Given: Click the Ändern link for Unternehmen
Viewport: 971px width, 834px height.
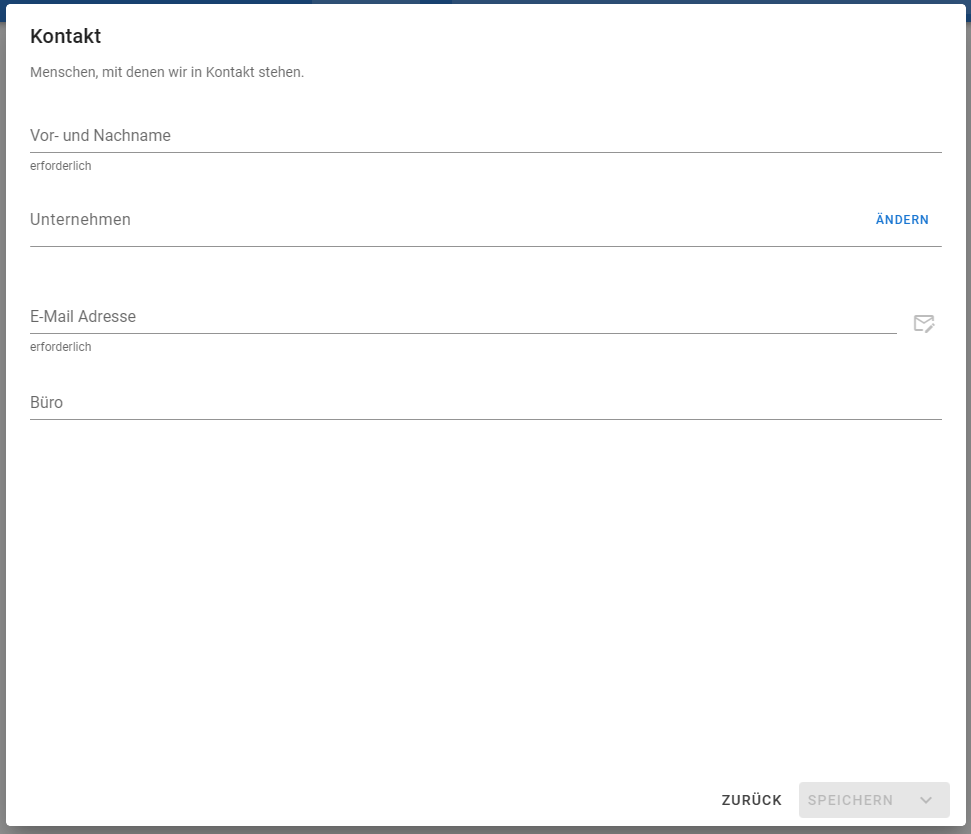Looking at the screenshot, I should click(902, 220).
